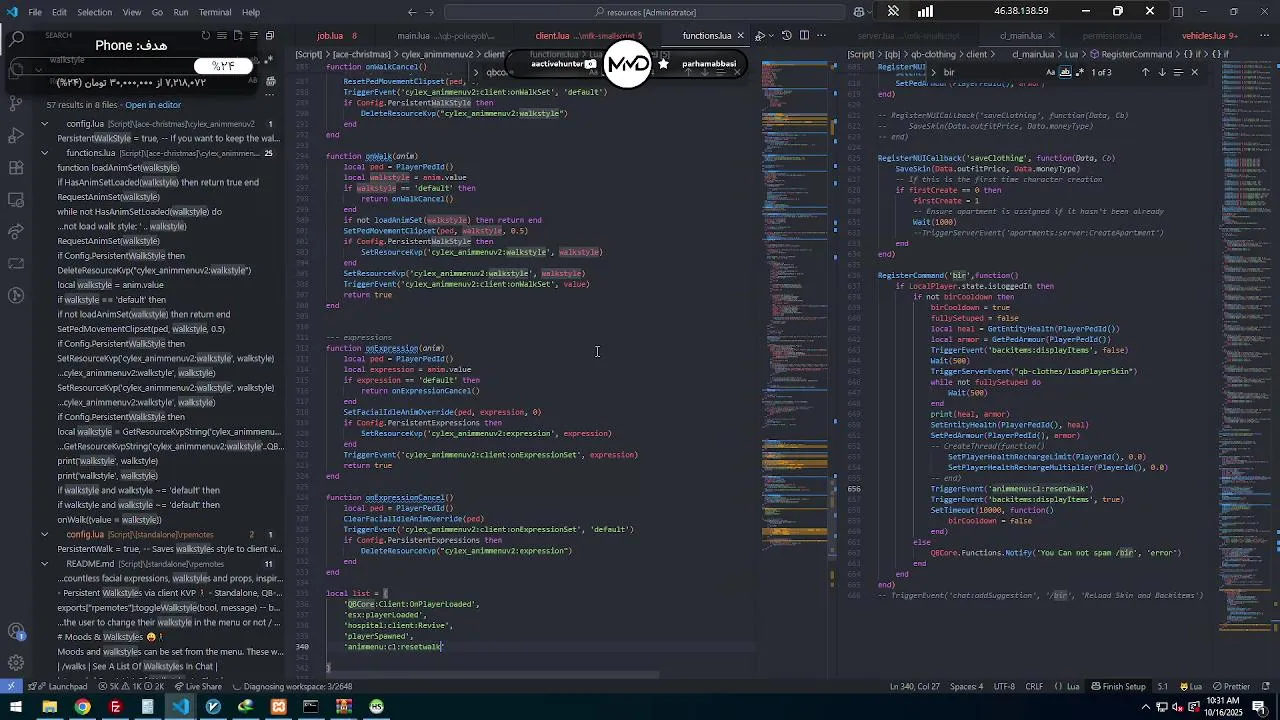Open the Help menu
Image resolution: width=1280 pixels, height=720 pixels.
[251, 12]
